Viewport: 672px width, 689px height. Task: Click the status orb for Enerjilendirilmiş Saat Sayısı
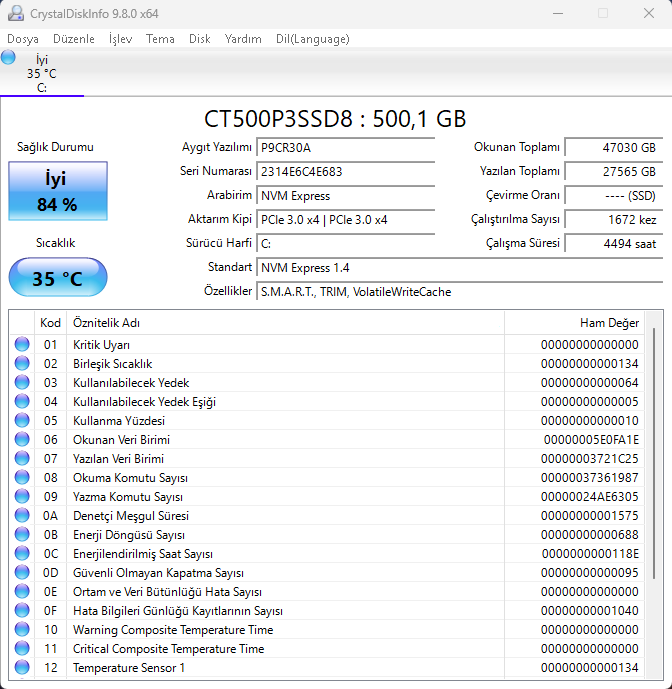(x=22, y=553)
